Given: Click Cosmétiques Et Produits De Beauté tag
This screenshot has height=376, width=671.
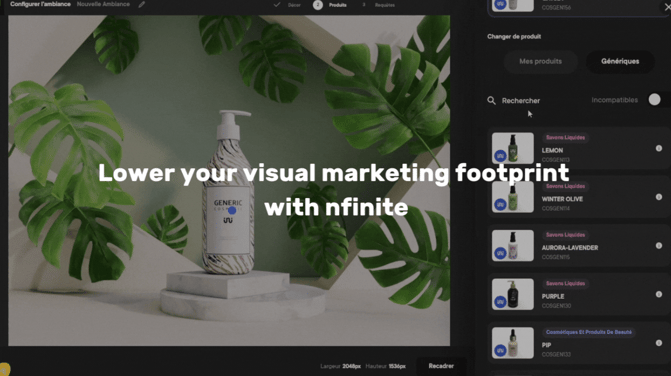Looking at the screenshot, I should click(589, 332).
